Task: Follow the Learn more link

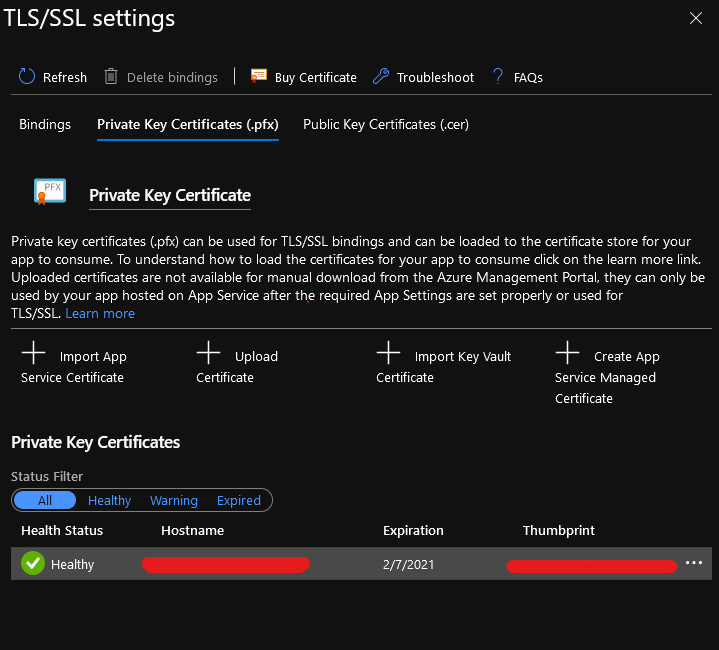Action: [x=100, y=314]
